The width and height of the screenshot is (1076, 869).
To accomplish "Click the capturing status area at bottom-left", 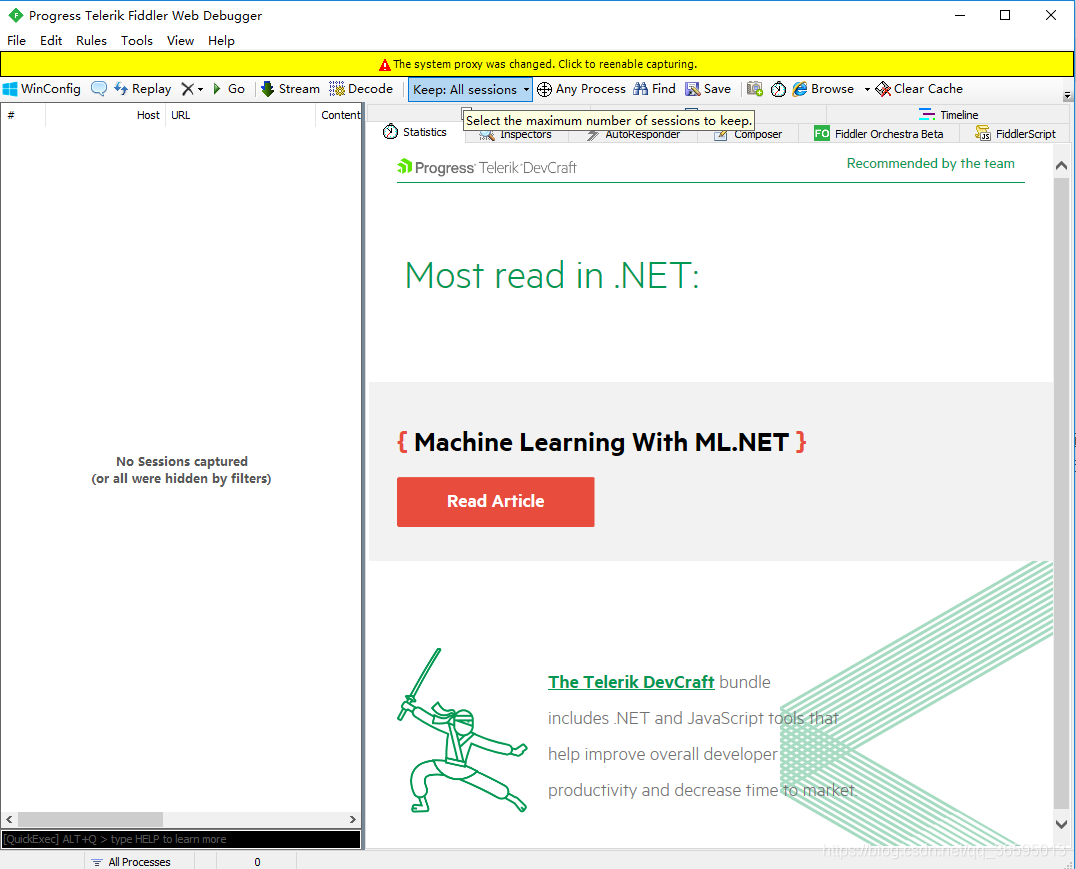I will point(43,861).
